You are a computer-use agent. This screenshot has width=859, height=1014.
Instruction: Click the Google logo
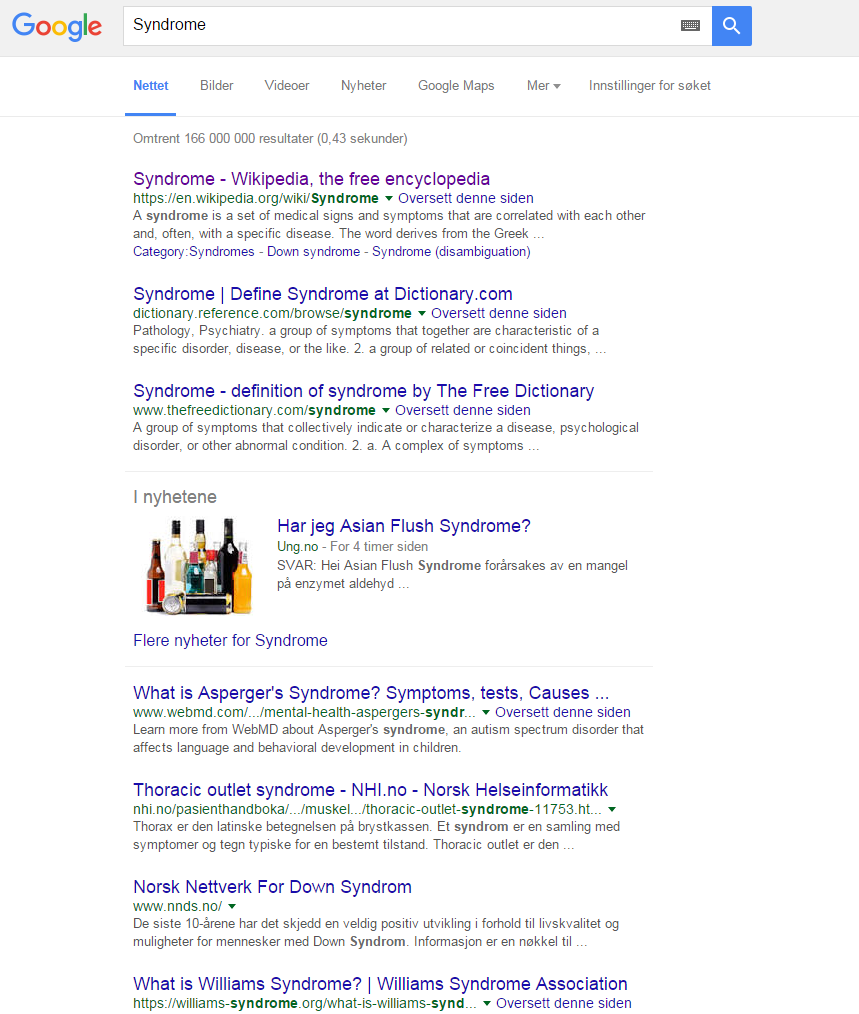click(x=57, y=26)
